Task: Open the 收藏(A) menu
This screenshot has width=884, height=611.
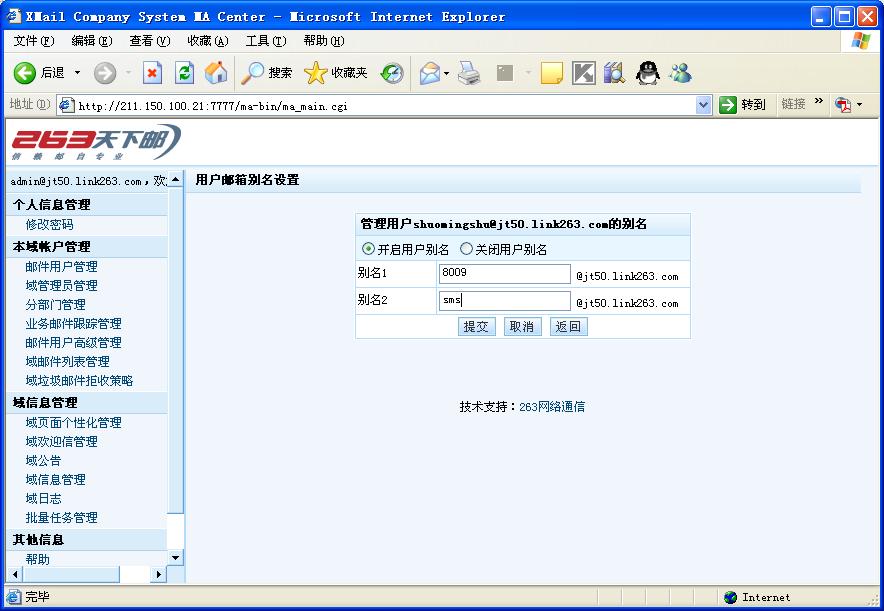Action: point(207,41)
